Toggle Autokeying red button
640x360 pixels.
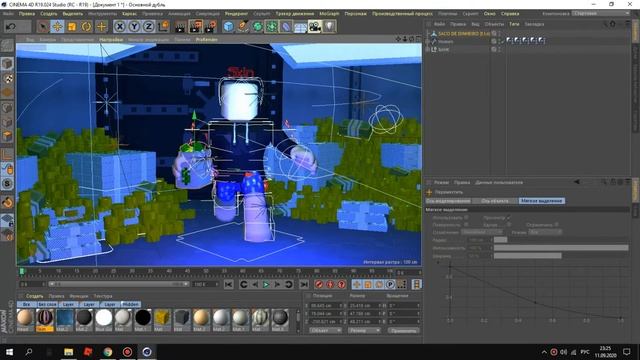(330, 284)
